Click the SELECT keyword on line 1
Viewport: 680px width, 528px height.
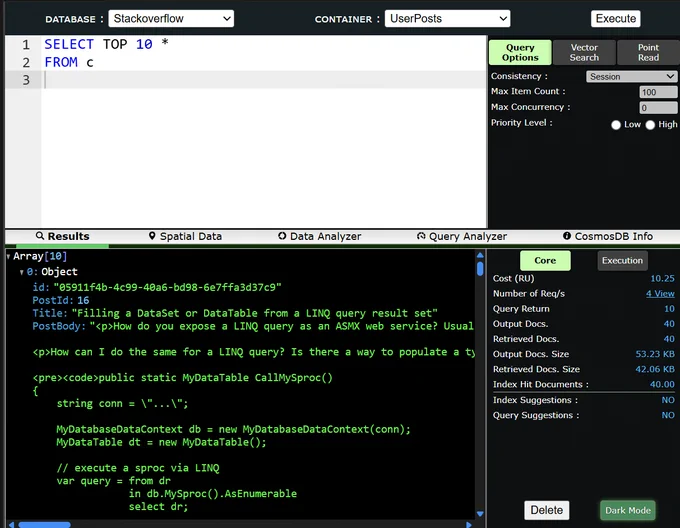69,44
